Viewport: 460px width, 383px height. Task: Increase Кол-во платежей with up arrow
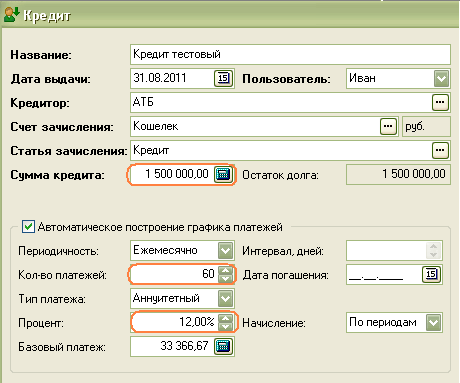226,271
